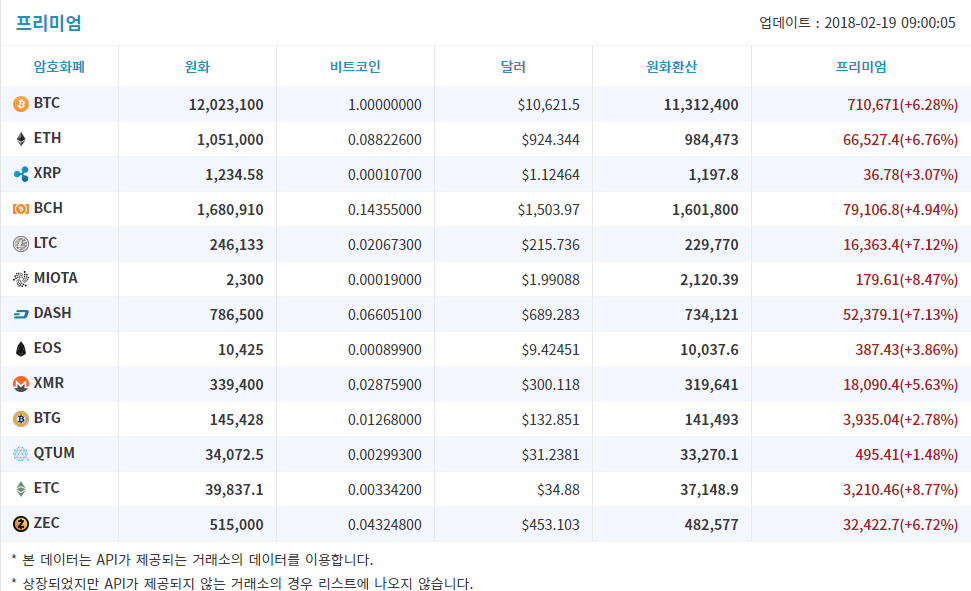
Task: Click the 원화환산 column header
Action: point(671,66)
